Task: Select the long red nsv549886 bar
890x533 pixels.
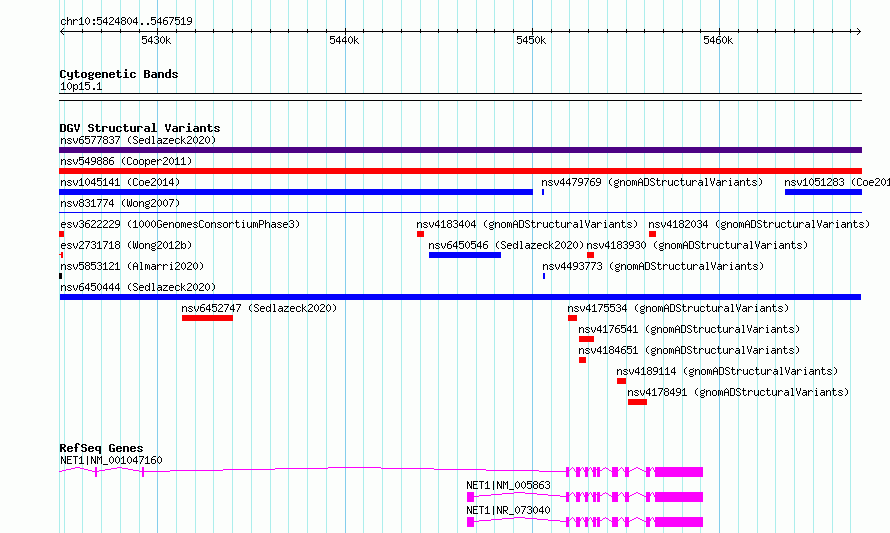Action: [460, 171]
